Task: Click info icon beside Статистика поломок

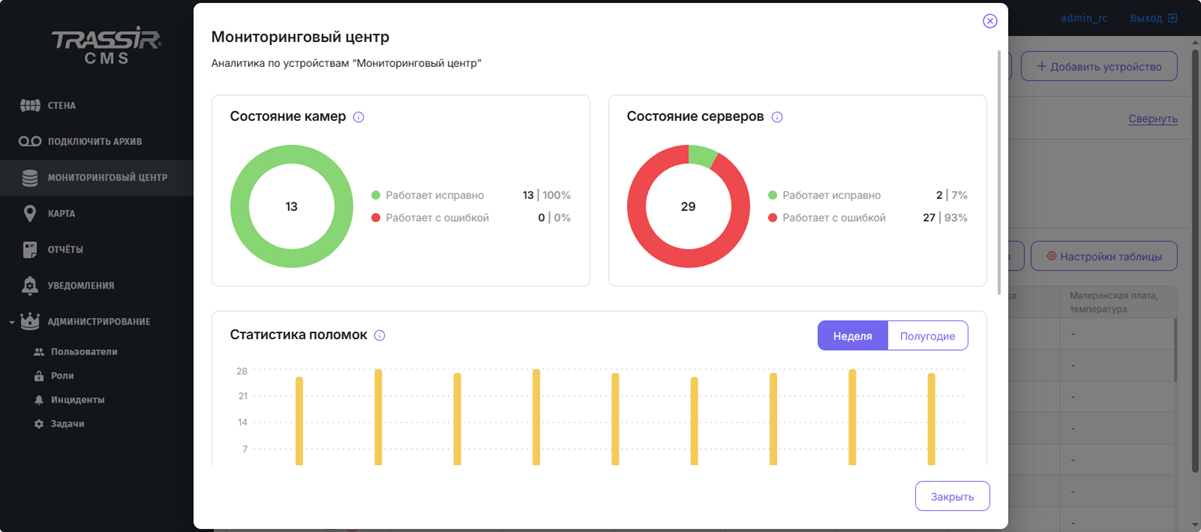Action: (x=380, y=336)
